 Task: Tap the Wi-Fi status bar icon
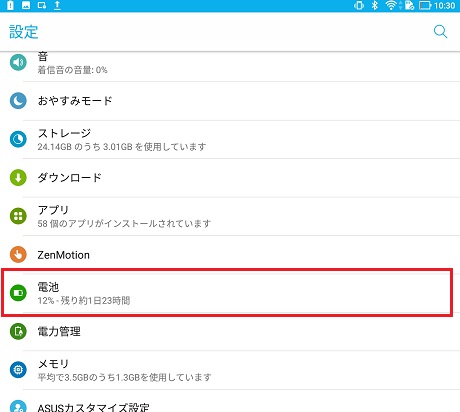coord(391,5)
